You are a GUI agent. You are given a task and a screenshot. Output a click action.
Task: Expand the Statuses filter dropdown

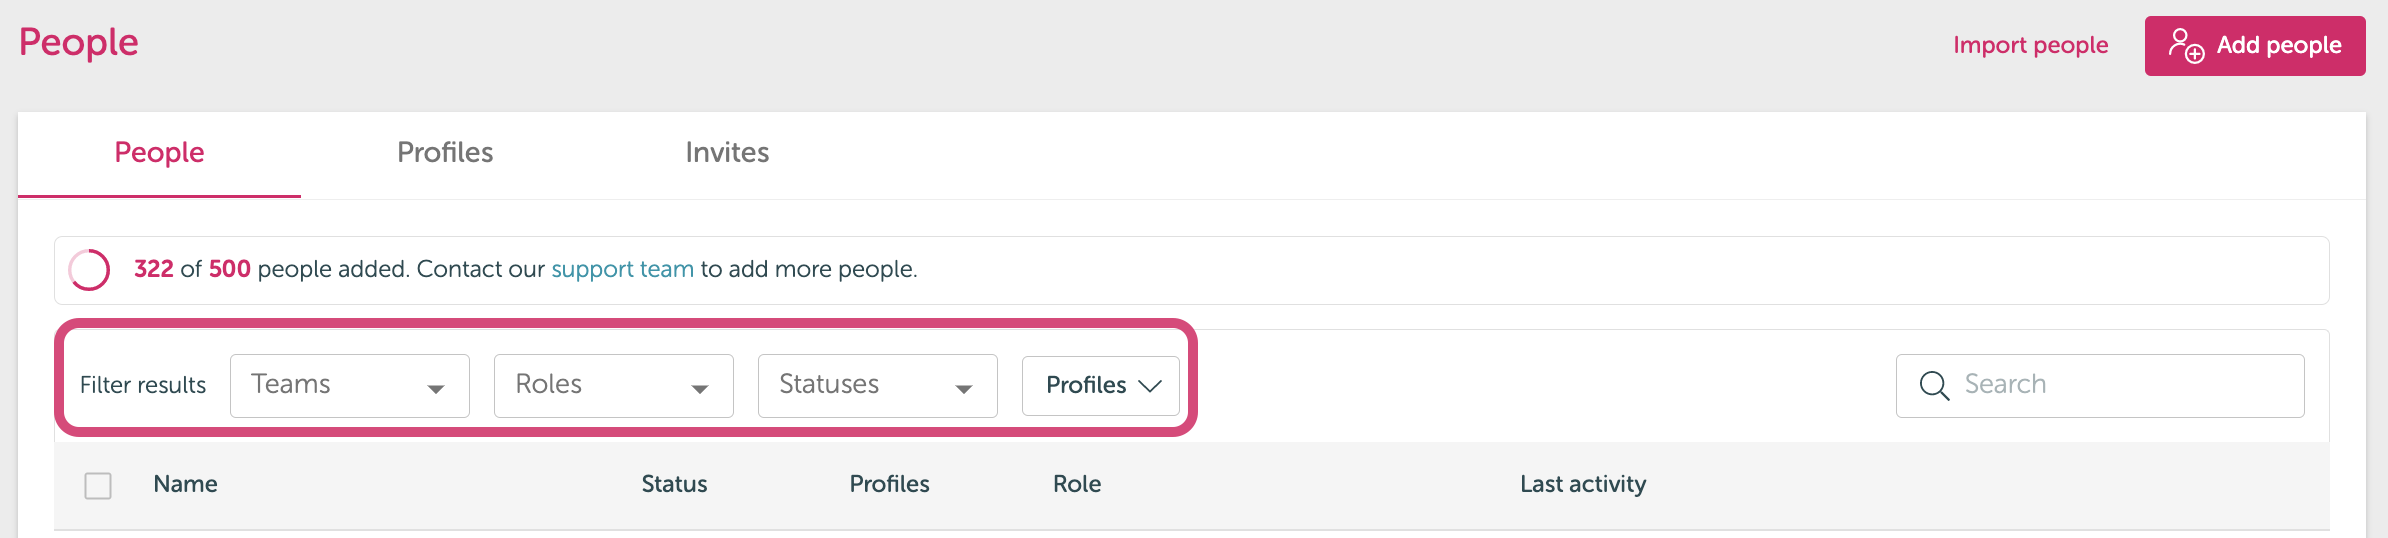pos(878,386)
